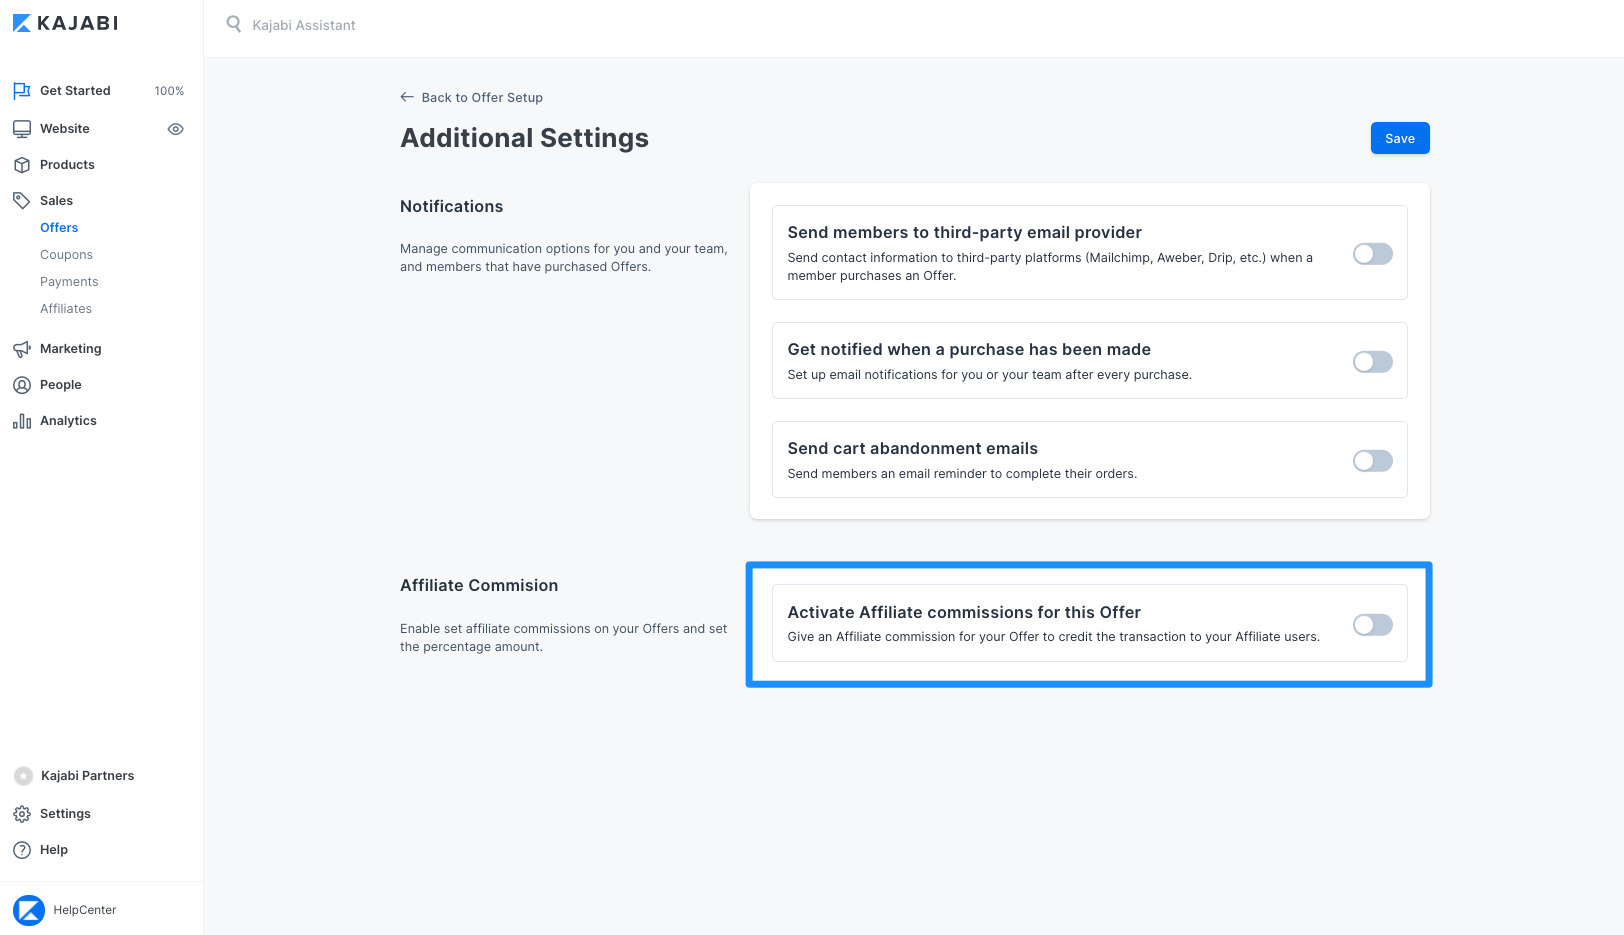The height and width of the screenshot is (935, 1624).
Task: Click the Get Started flag icon
Action: click(x=22, y=91)
